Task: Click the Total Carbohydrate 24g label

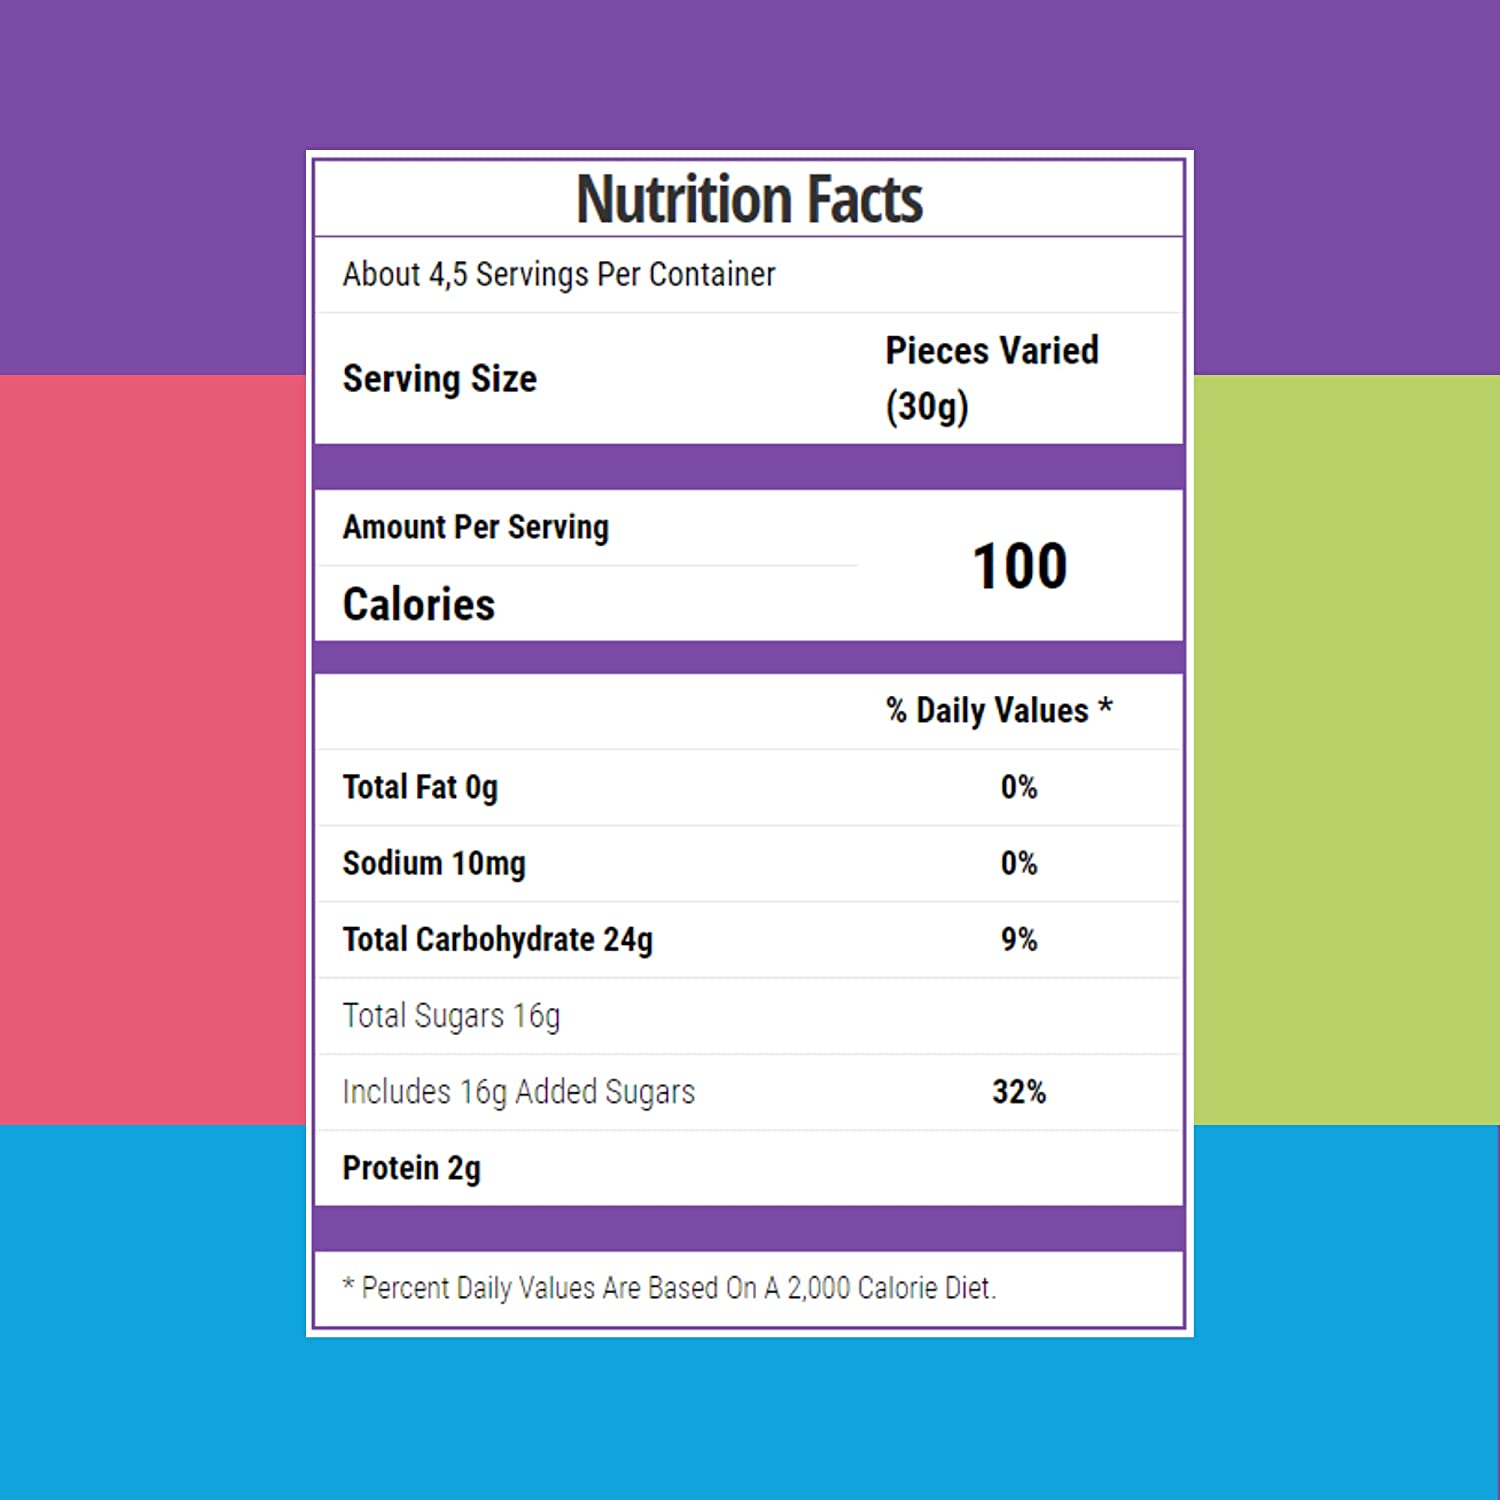Action: point(497,940)
